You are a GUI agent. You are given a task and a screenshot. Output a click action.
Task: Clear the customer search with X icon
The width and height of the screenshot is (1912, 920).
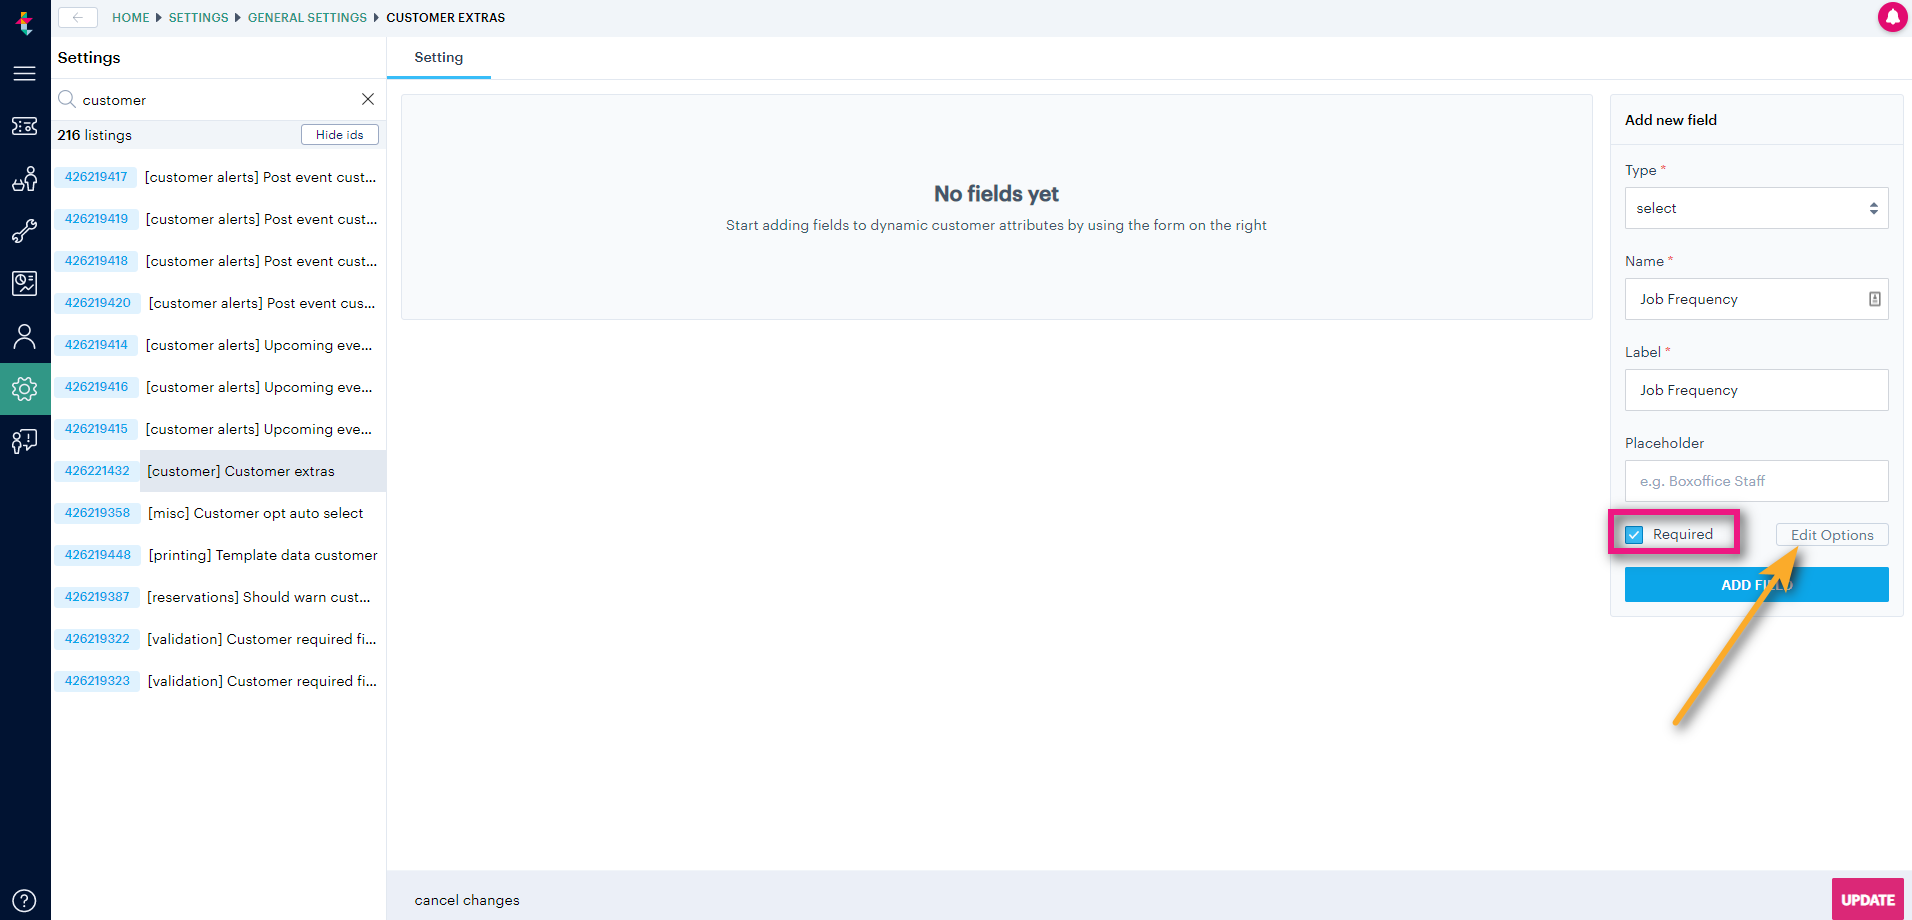pos(368,99)
